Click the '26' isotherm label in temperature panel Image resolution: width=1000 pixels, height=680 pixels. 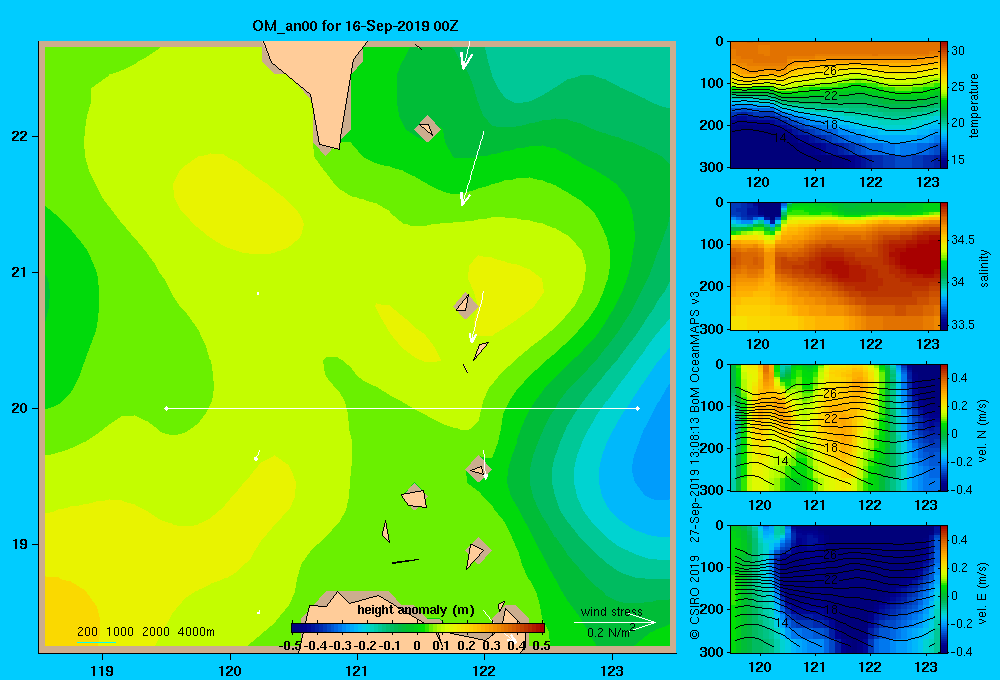point(830,71)
